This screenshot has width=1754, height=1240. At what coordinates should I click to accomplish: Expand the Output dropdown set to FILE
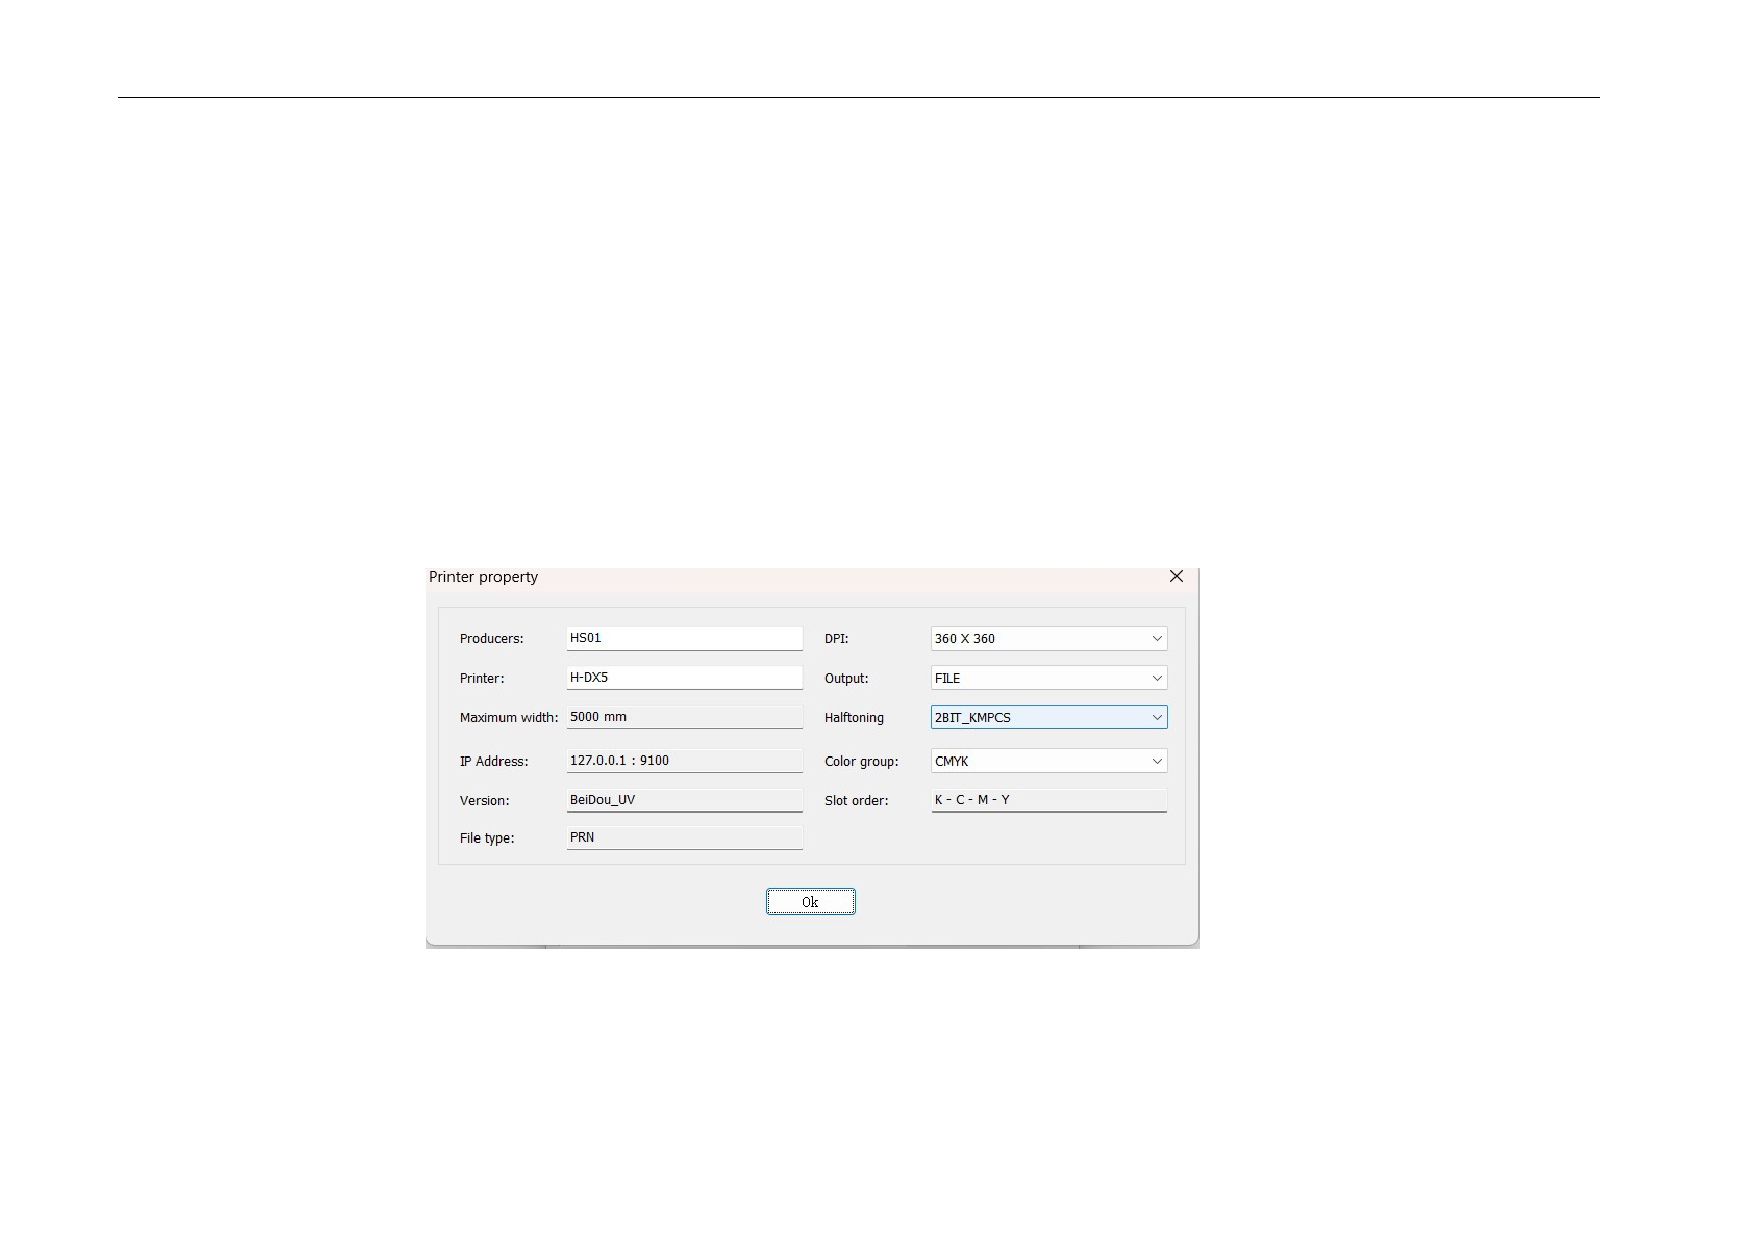click(1048, 678)
